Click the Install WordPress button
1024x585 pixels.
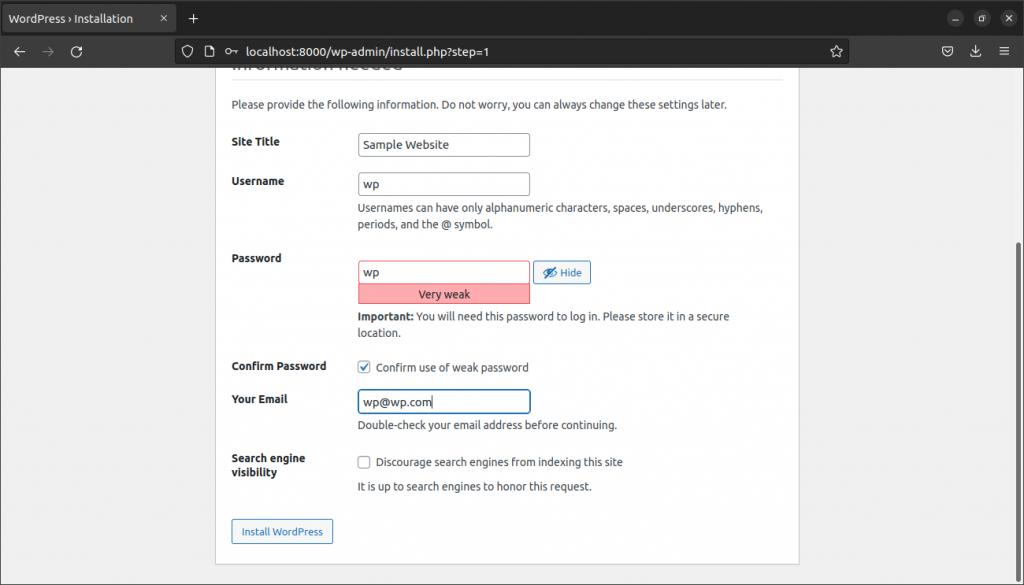282,531
